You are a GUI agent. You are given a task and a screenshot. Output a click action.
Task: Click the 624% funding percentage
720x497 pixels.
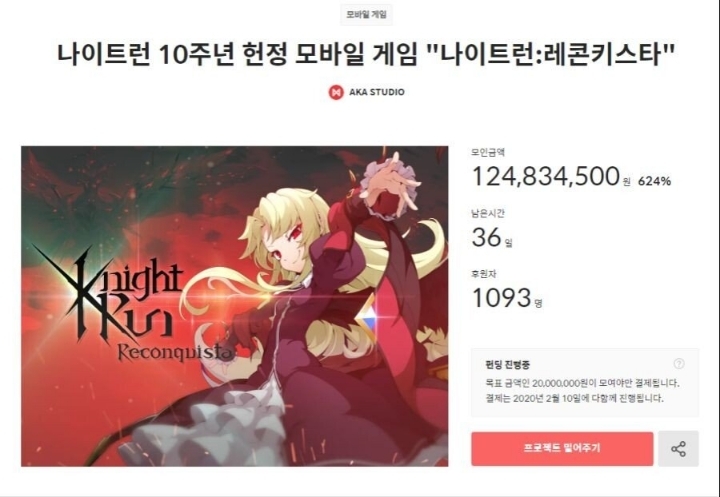click(x=654, y=181)
